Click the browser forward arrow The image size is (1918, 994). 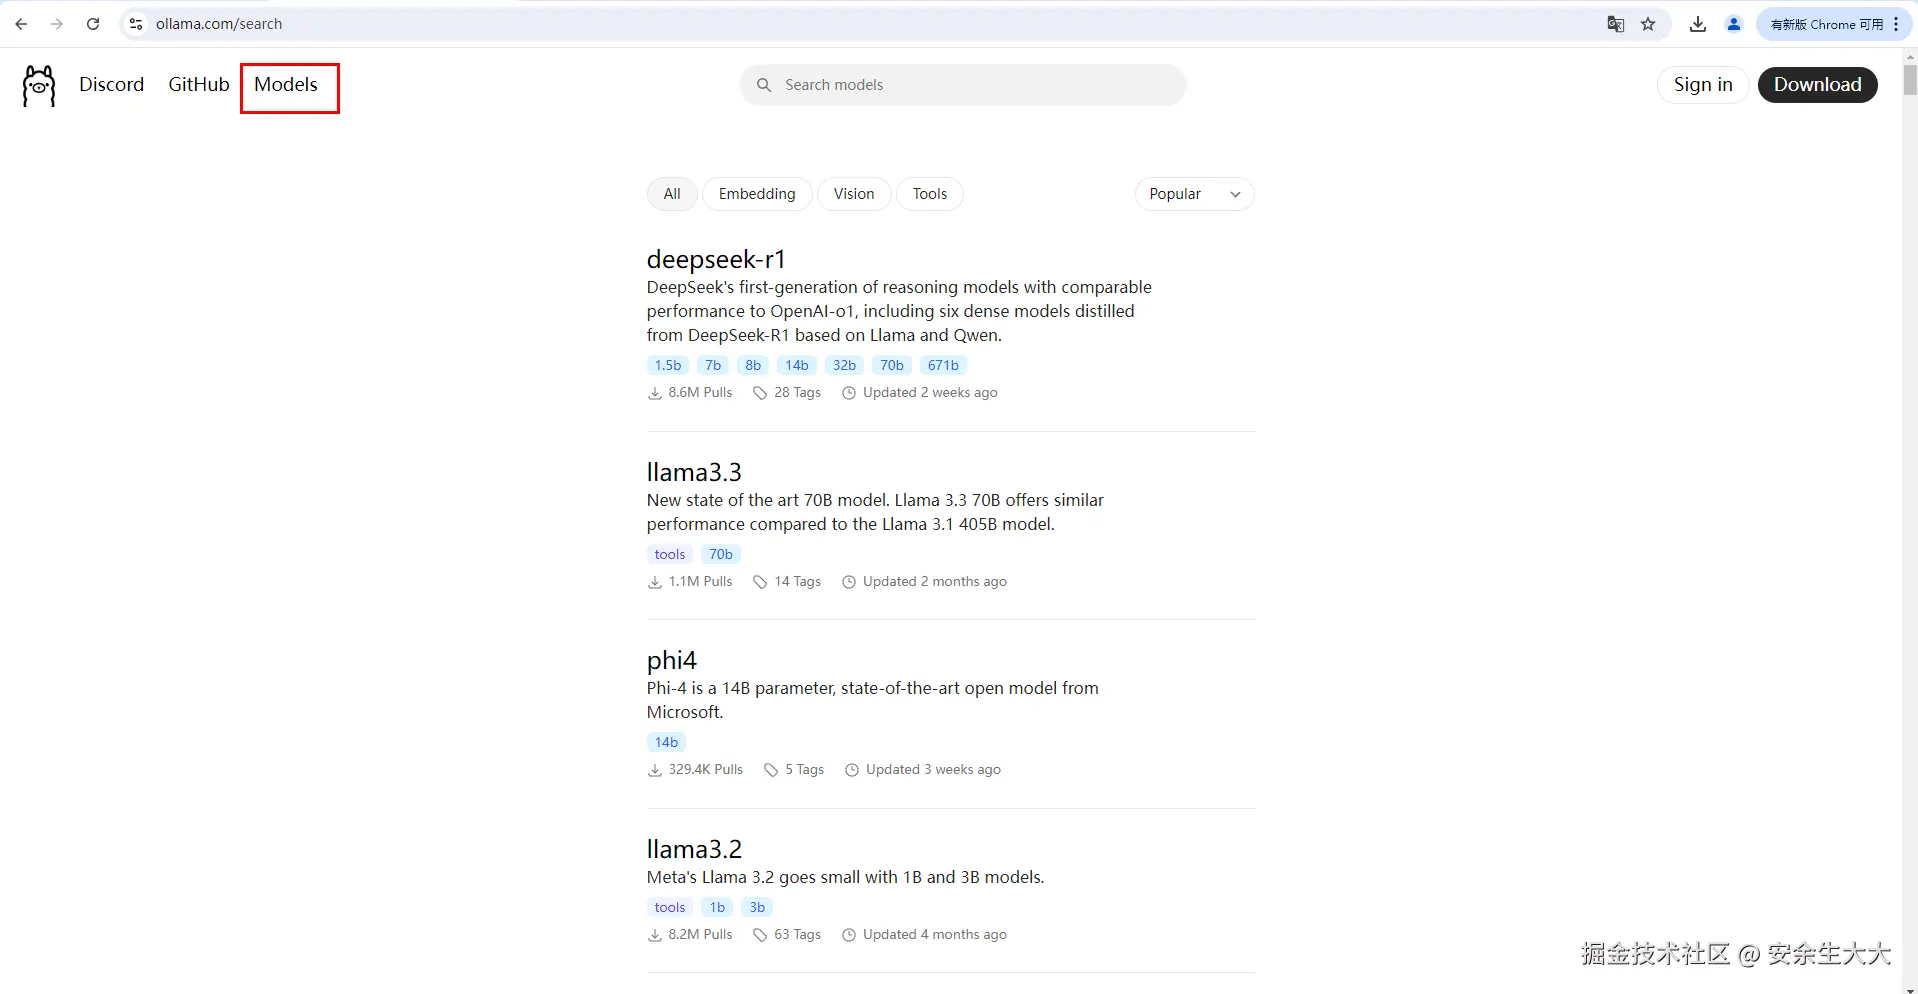pyautogui.click(x=57, y=24)
